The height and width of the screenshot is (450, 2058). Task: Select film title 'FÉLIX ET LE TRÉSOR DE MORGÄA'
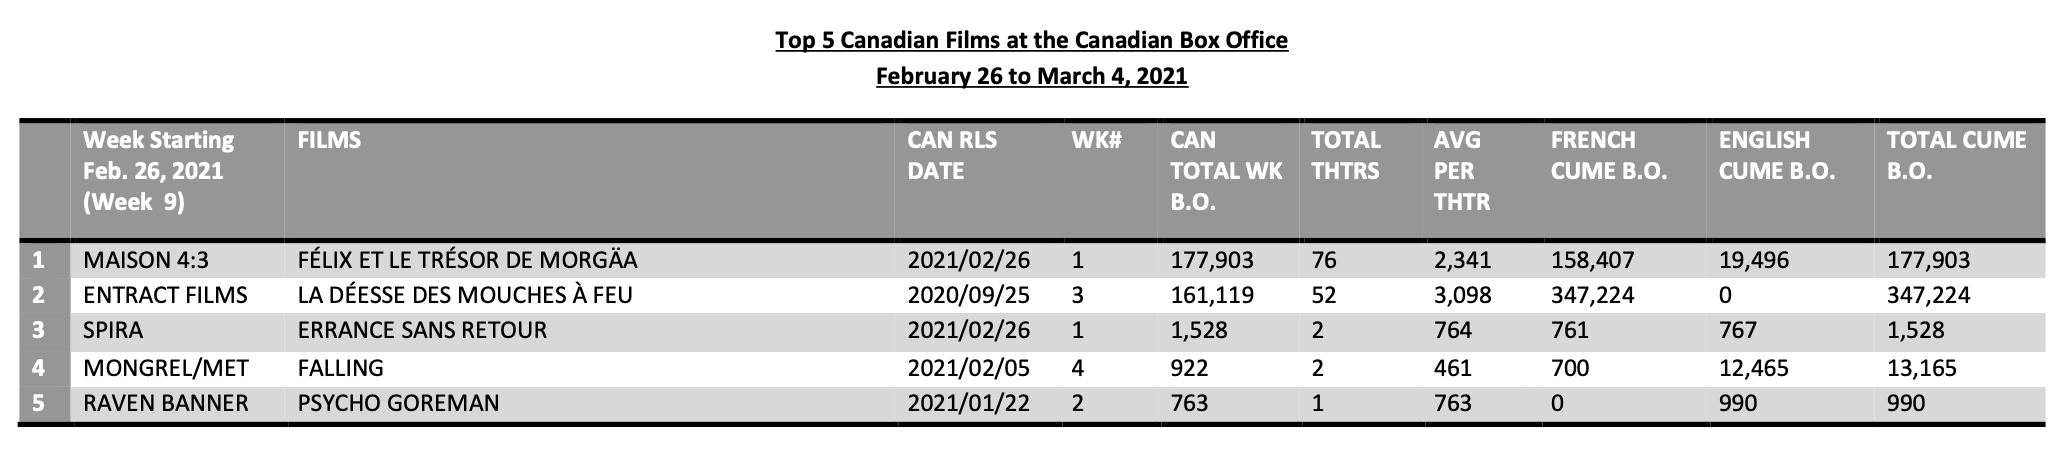coord(467,261)
